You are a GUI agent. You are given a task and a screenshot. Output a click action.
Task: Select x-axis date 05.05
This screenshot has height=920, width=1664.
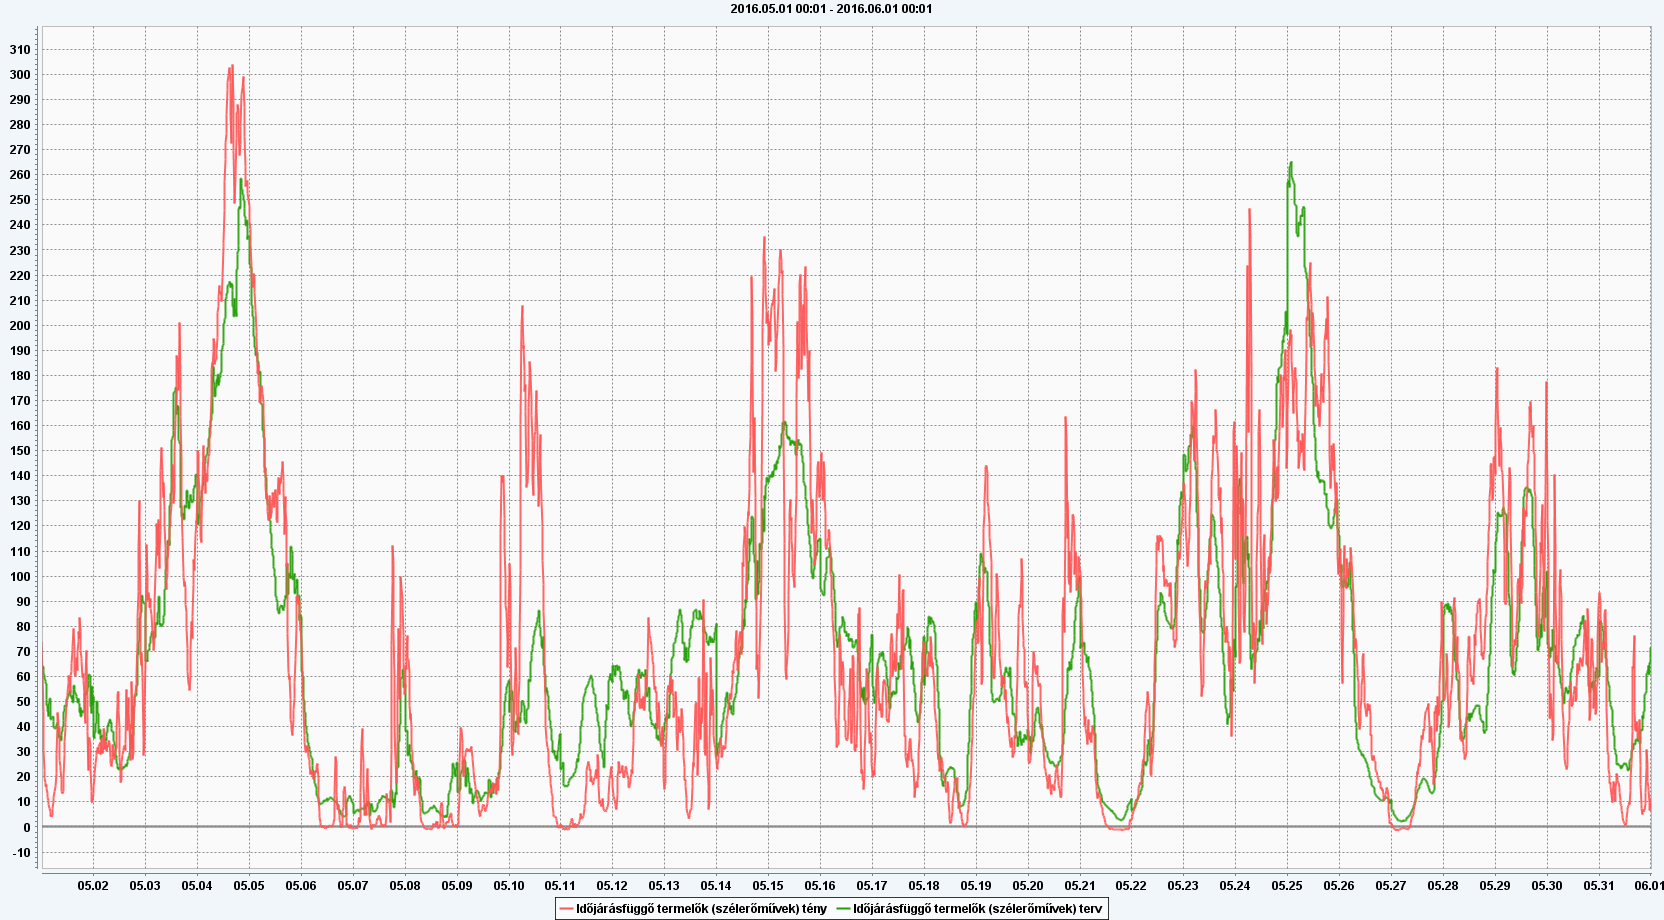tap(249, 886)
